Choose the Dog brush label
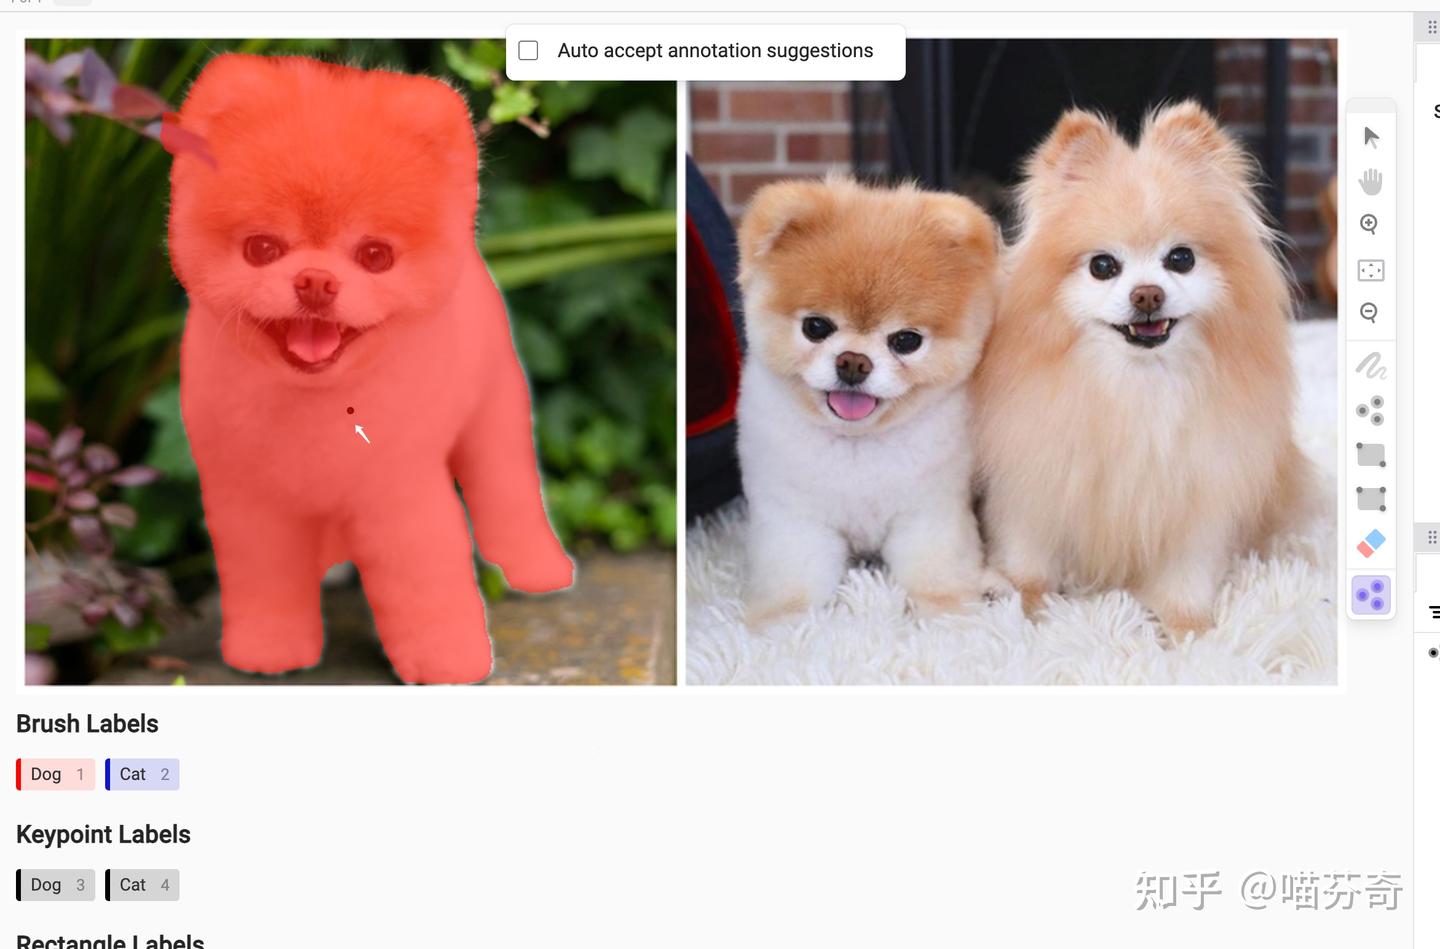The image size is (1440, 949). tap(56, 774)
